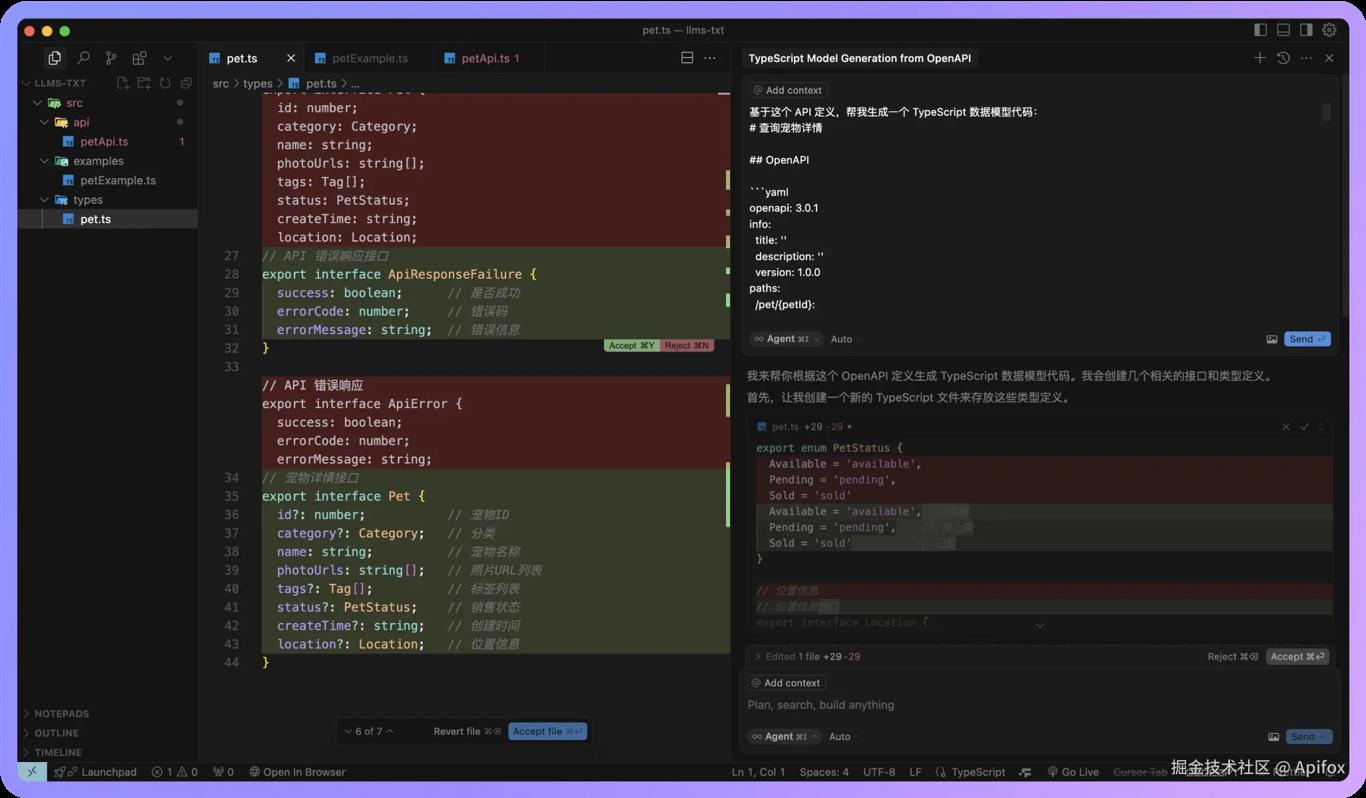Show errors and warnings in status bar

(174, 772)
